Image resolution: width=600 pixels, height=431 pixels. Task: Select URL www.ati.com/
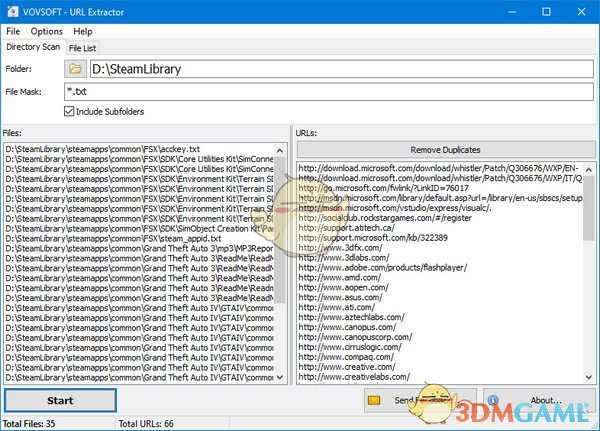click(440, 307)
